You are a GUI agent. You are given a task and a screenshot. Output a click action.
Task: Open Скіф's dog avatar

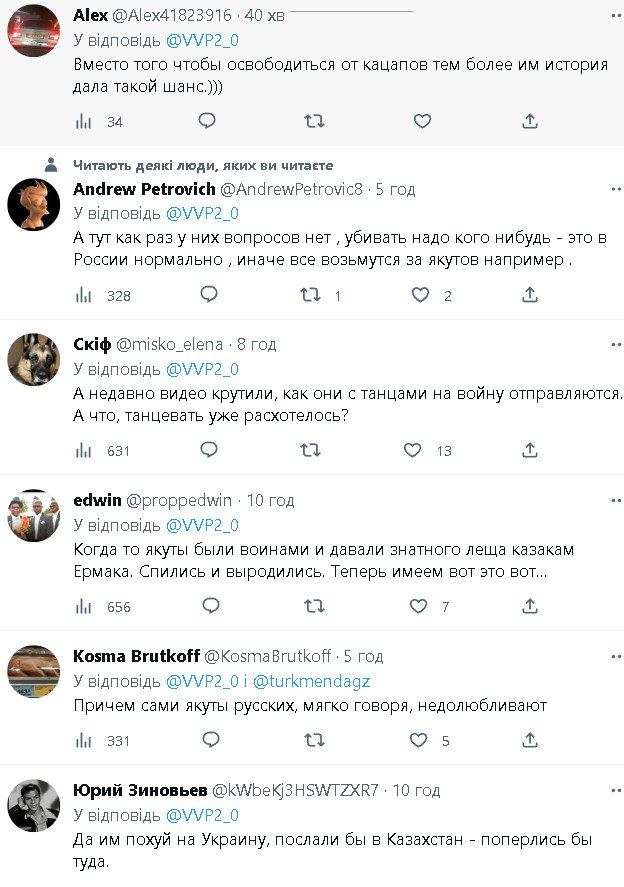point(34,358)
